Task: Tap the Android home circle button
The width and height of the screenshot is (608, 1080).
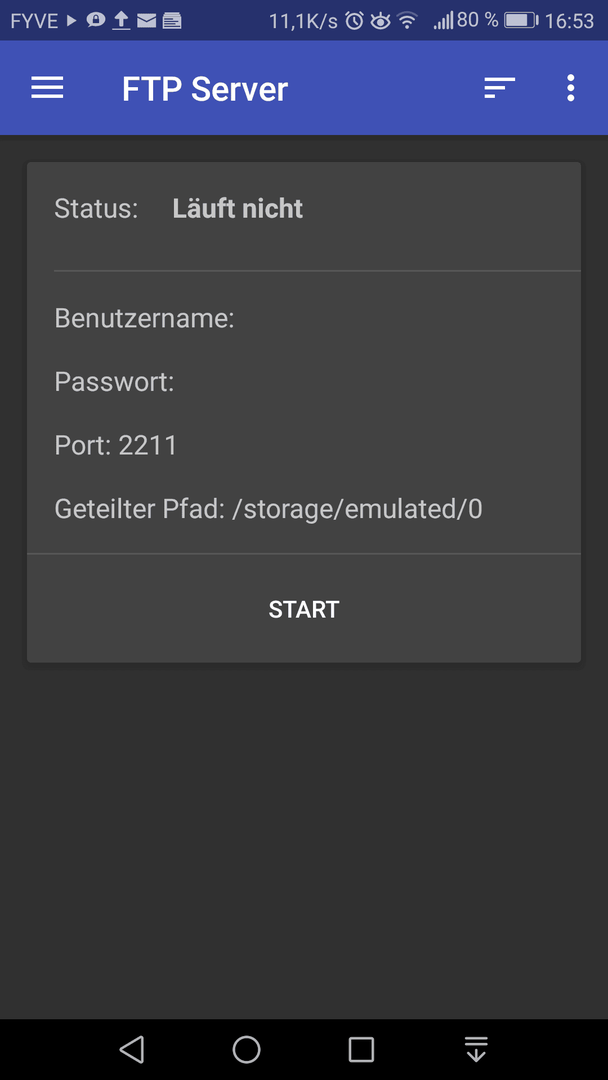Action: [x=247, y=1049]
